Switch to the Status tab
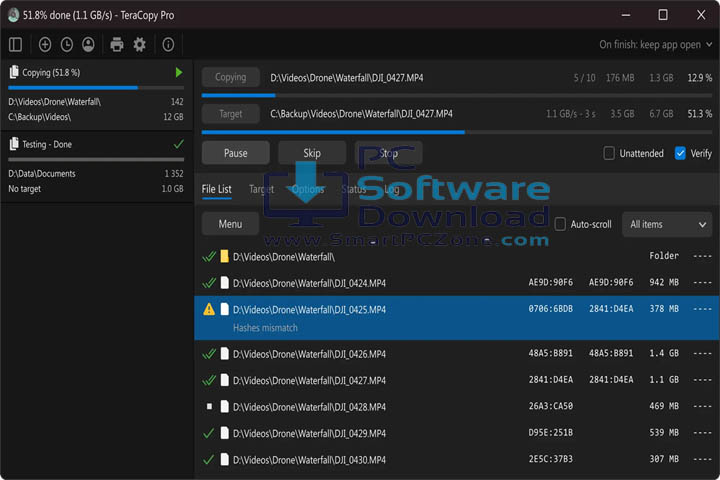 [354, 189]
